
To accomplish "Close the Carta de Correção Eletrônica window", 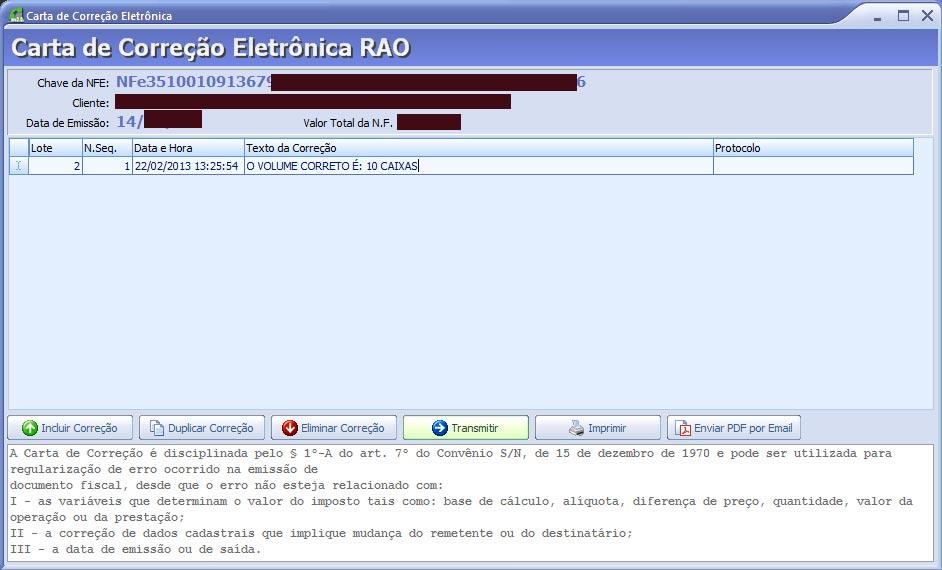I will click(x=927, y=16).
